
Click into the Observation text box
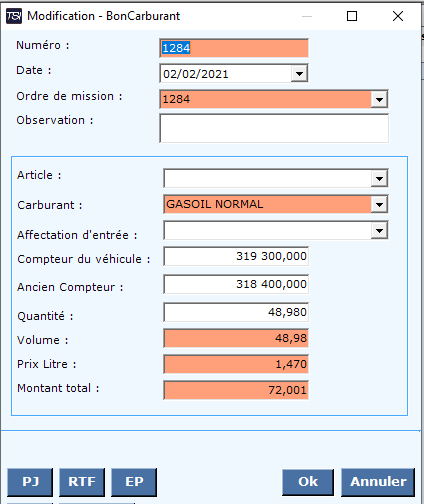click(x=274, y=128)
